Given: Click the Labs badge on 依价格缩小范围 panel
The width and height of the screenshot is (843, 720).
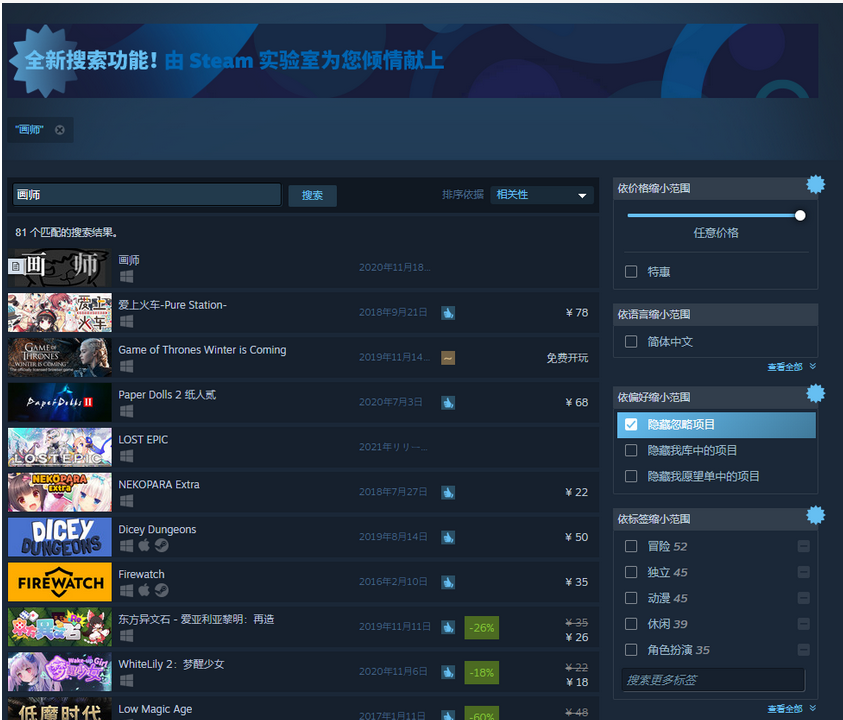Looking at the screenshot, I should (x=816, y=184).
